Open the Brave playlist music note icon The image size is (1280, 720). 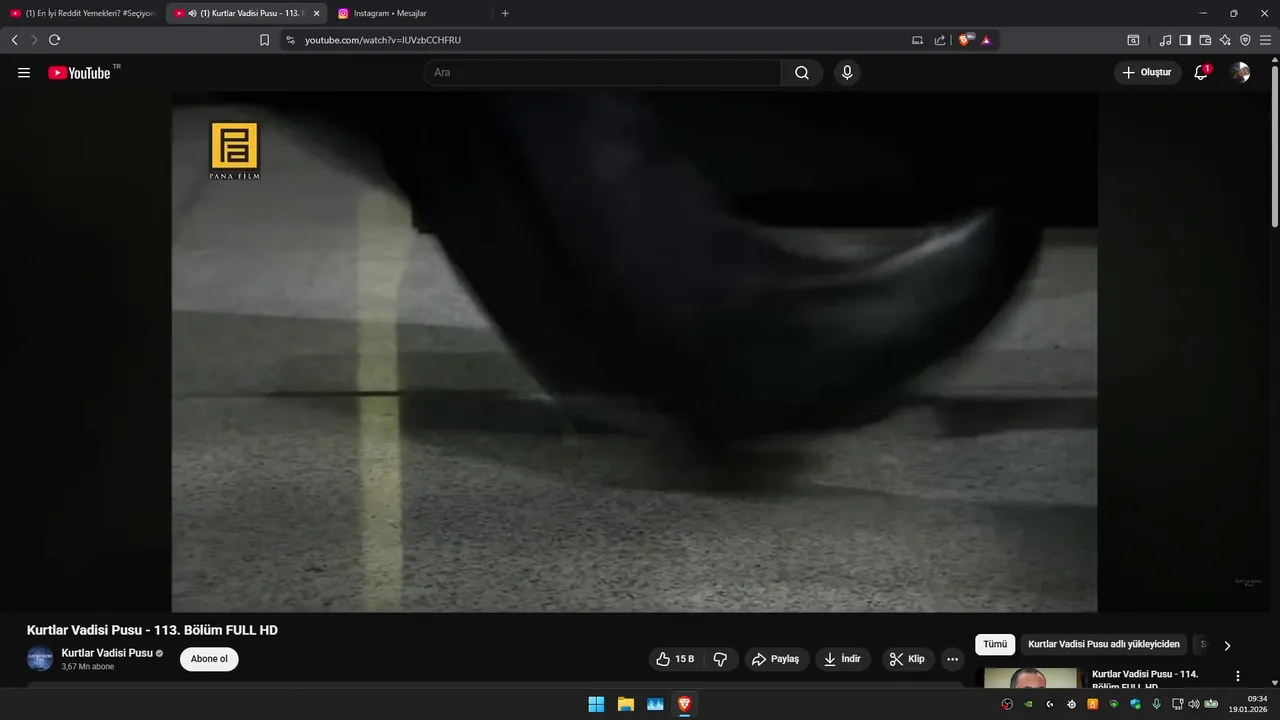[1165, 40]
